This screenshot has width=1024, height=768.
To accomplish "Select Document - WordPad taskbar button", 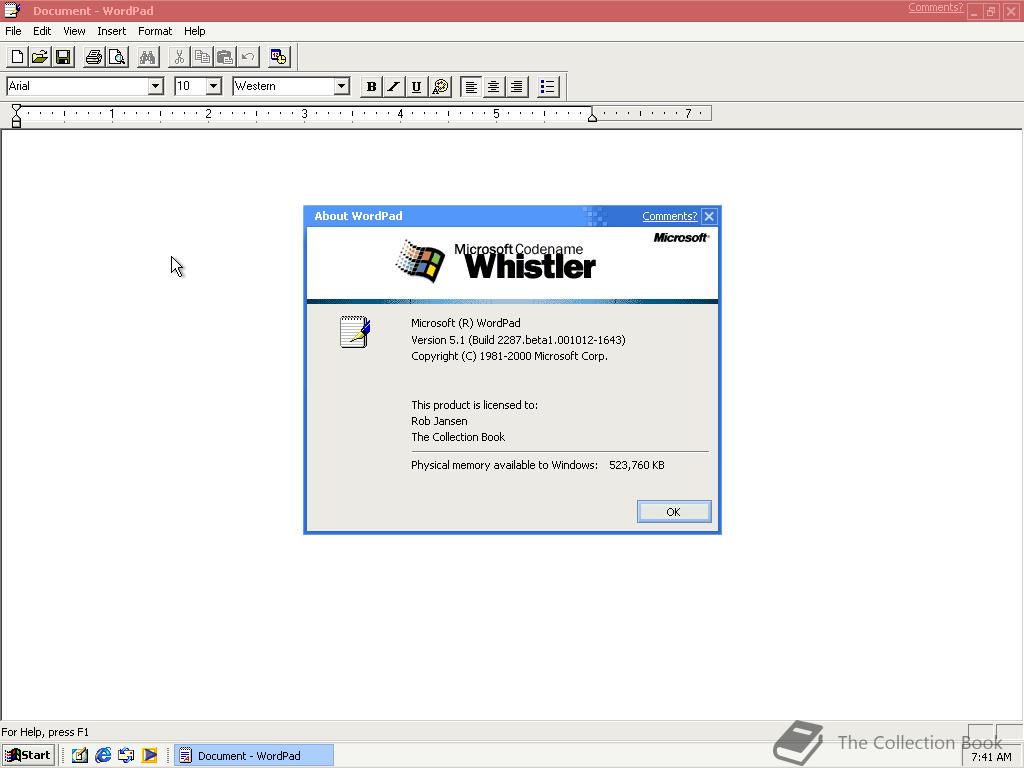I will pos(254,756).
